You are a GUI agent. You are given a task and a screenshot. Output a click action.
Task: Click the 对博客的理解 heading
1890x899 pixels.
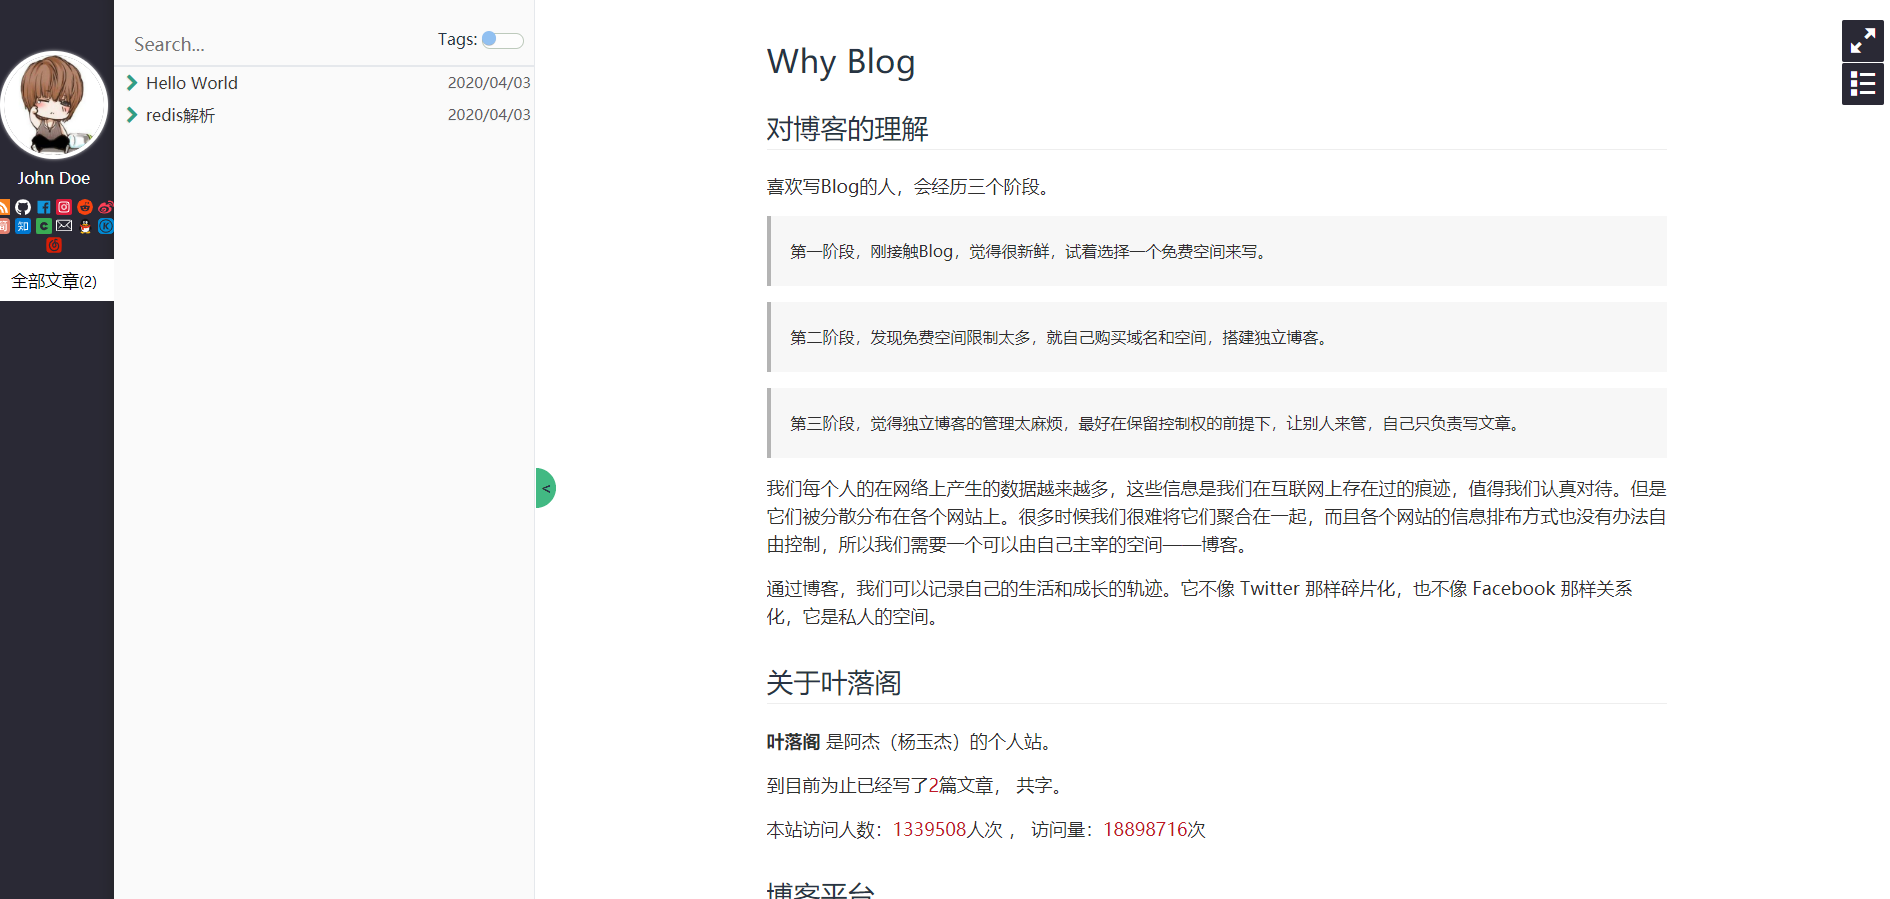click(x=847, y=129)
